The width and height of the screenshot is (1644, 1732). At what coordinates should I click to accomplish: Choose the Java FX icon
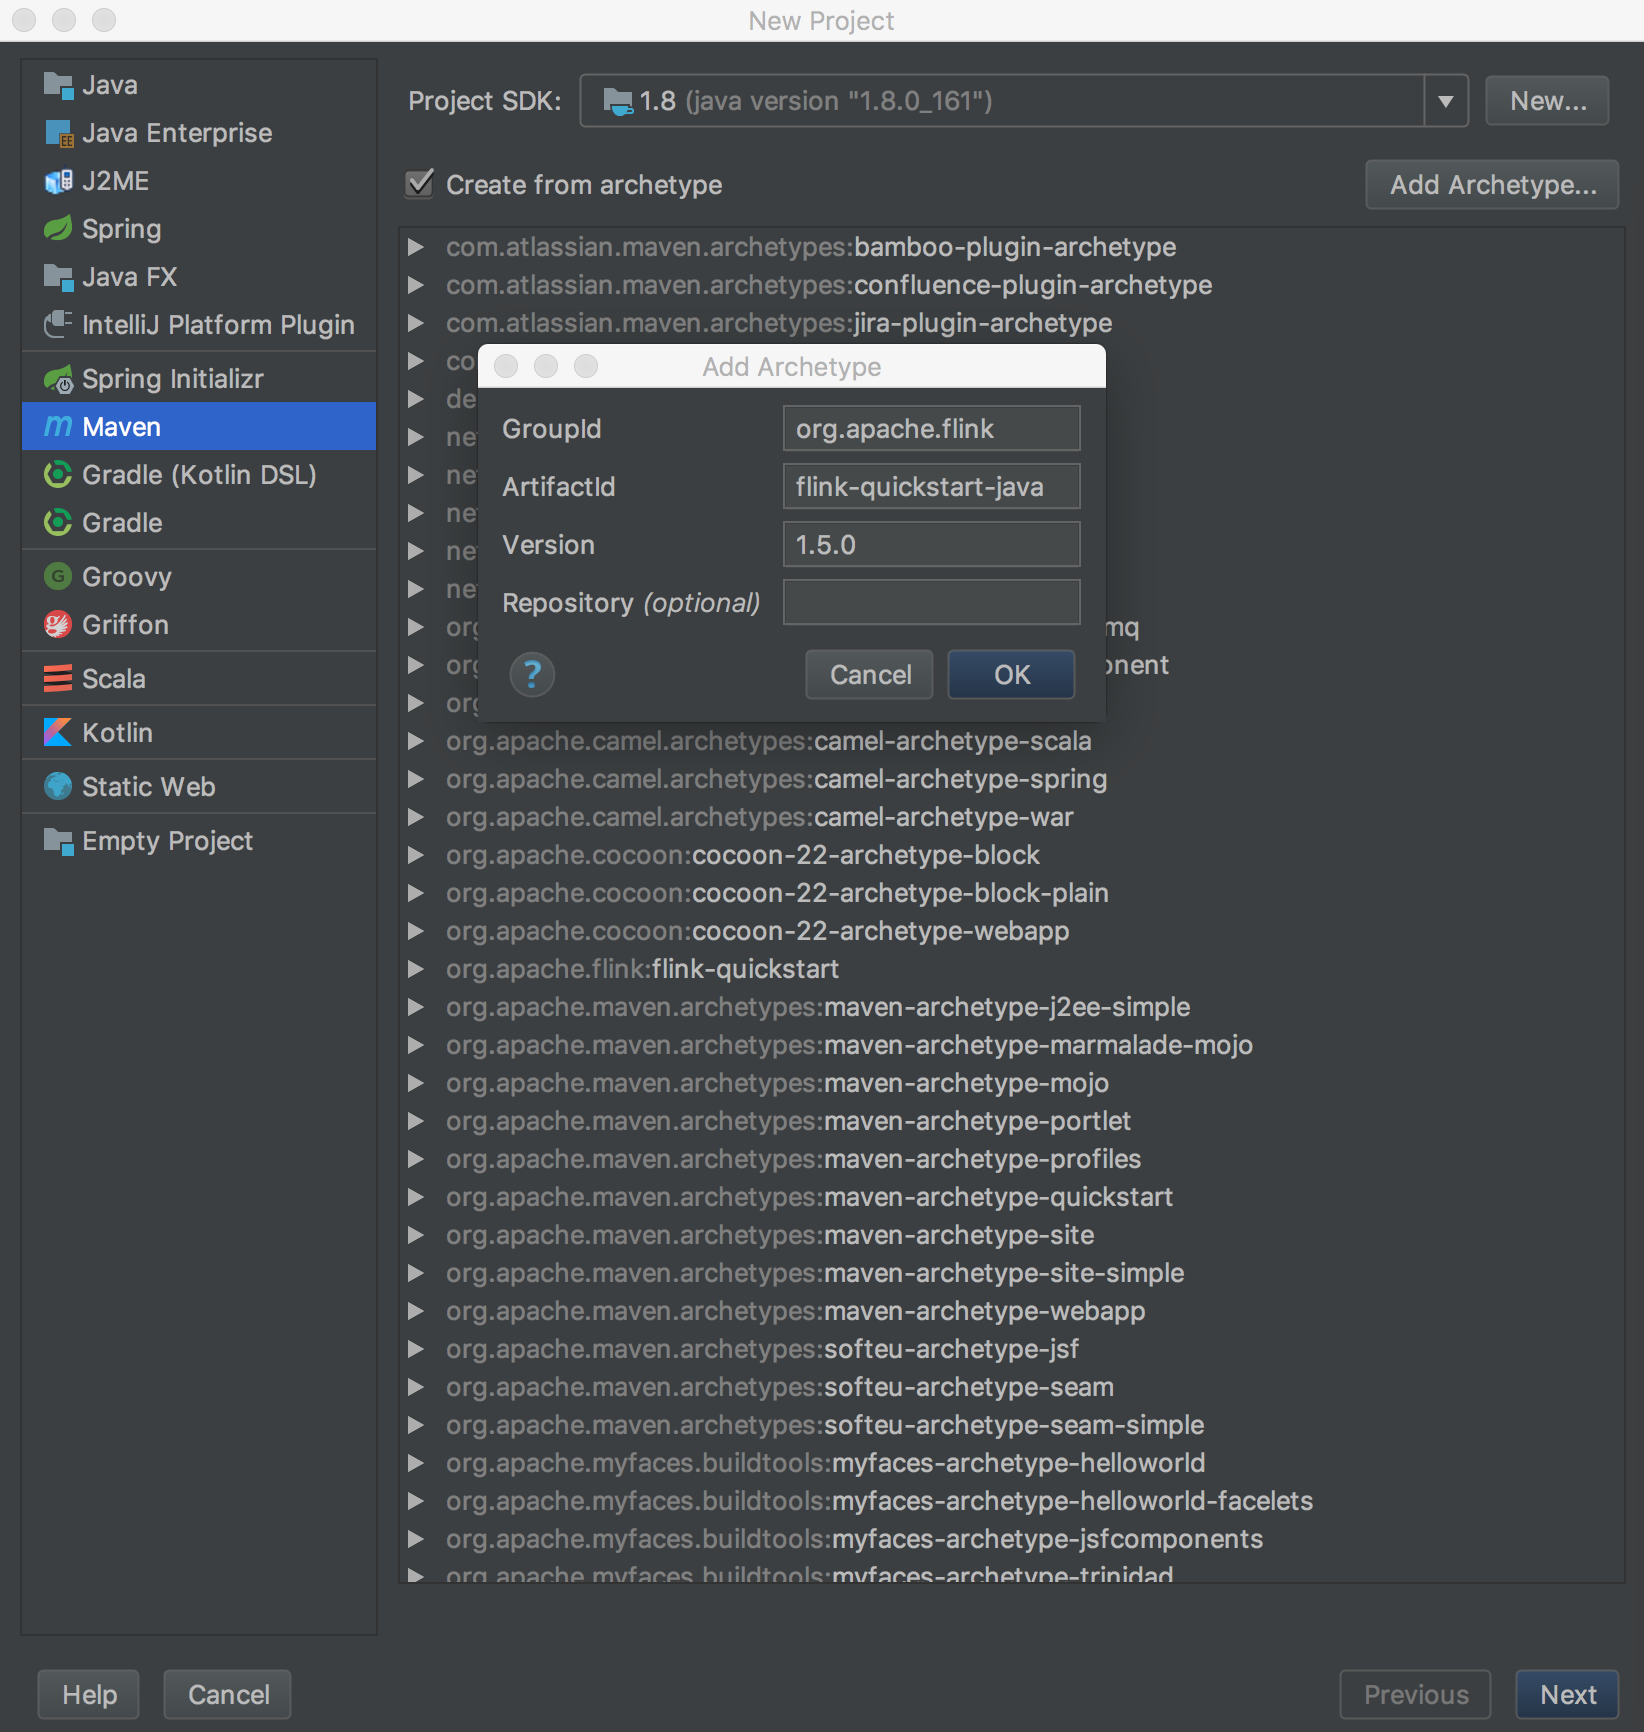pos(58,277)
